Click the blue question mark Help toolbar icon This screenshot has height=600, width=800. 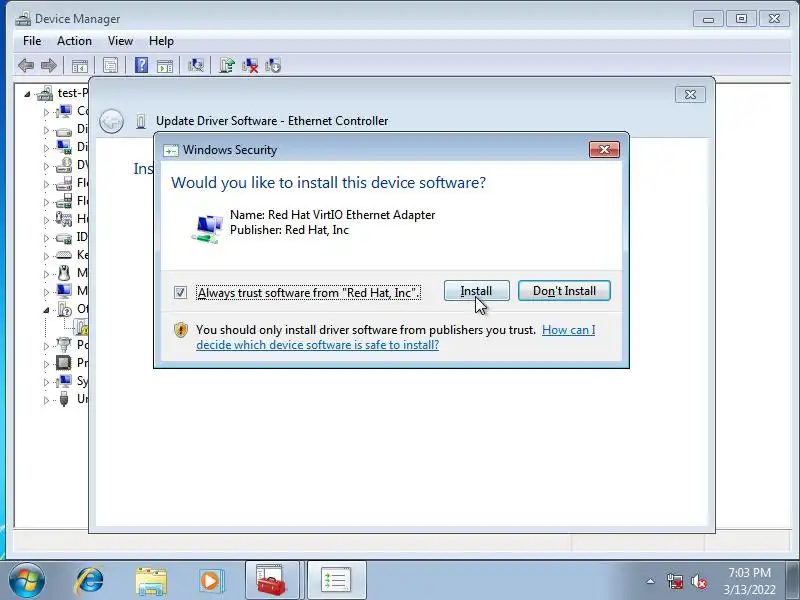(x=141, y=65)
